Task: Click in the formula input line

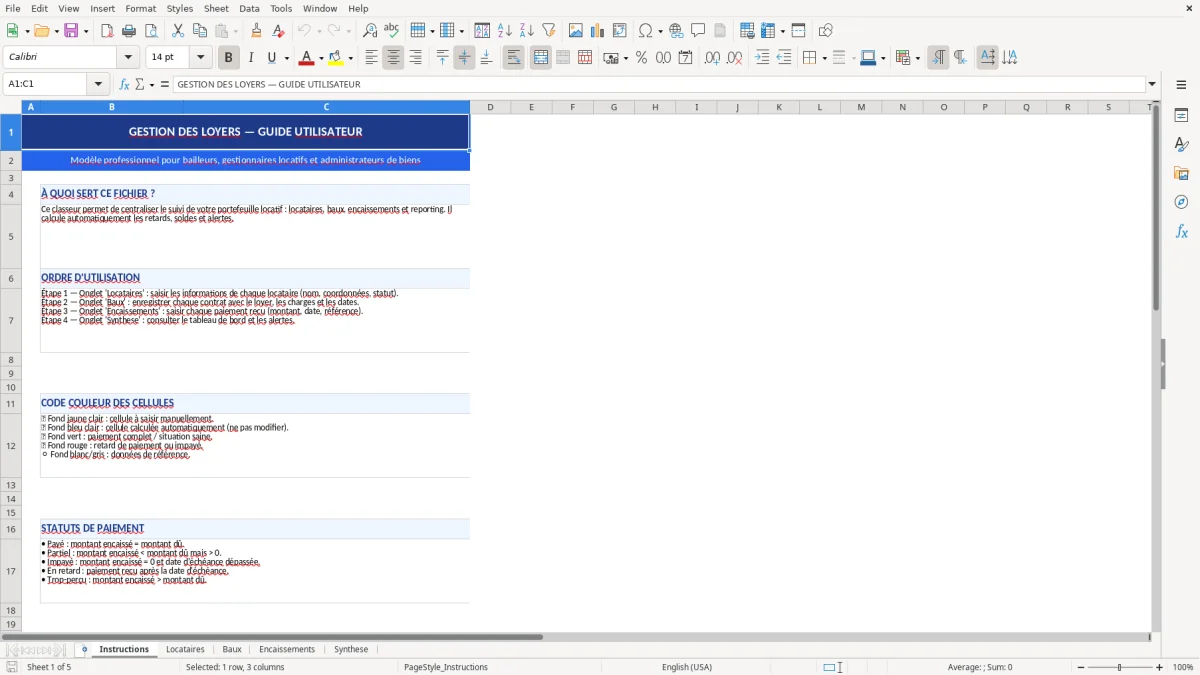Action: (x=659, y=84)
